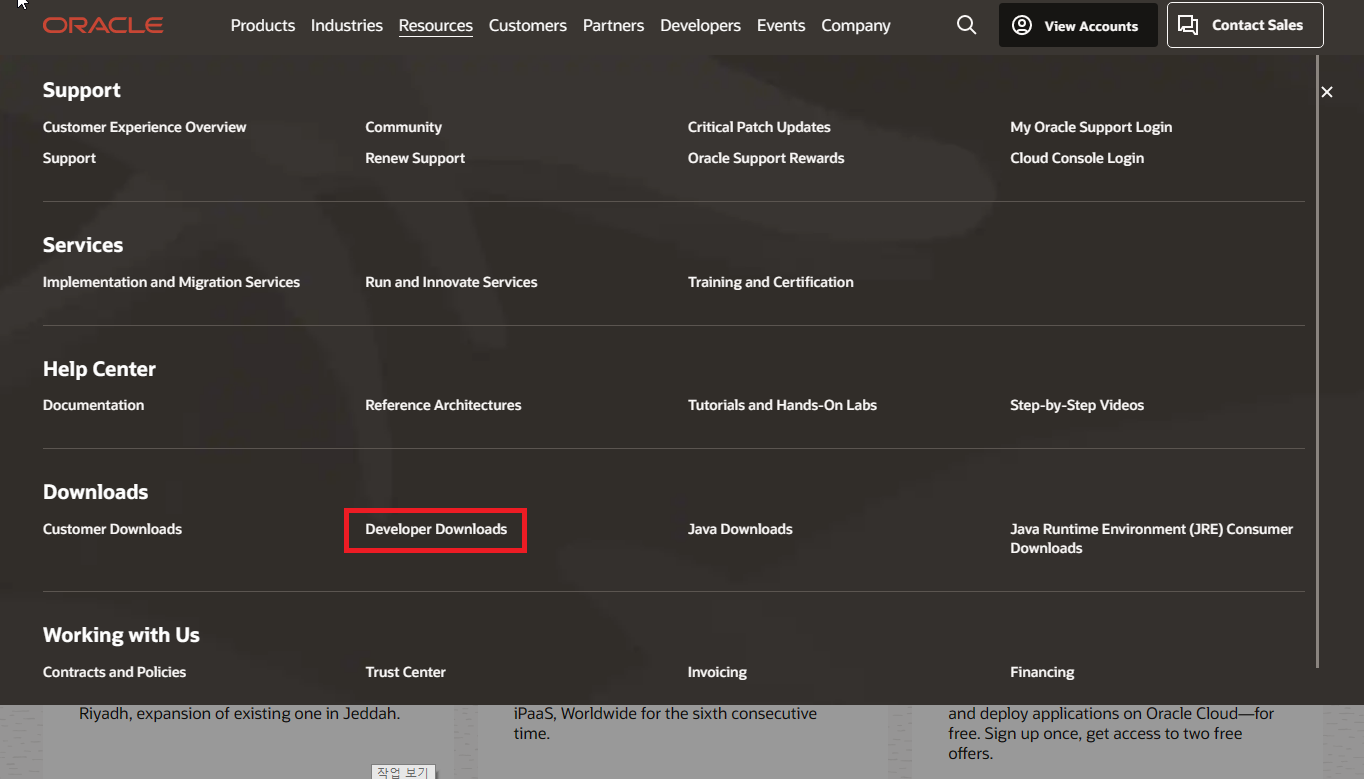Open Cloud Console Login
Screen dimensions: 1364x779
pos(1077,158)
